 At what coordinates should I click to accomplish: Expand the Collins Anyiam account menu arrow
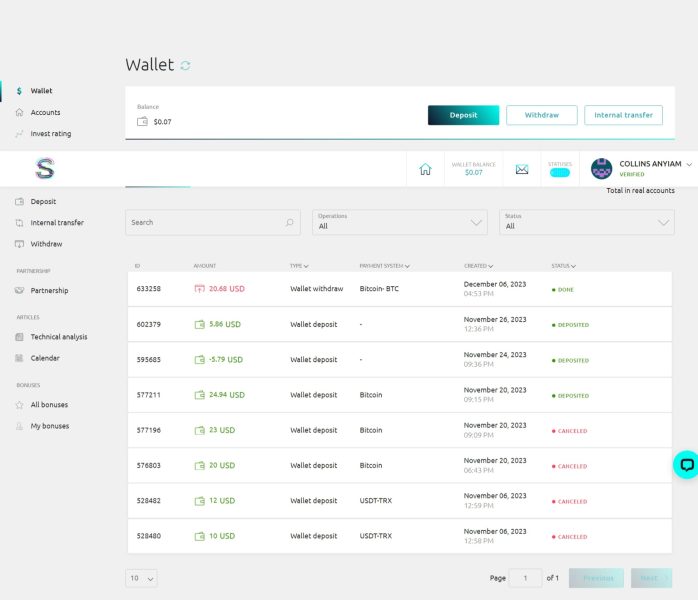tap(689, 164)
